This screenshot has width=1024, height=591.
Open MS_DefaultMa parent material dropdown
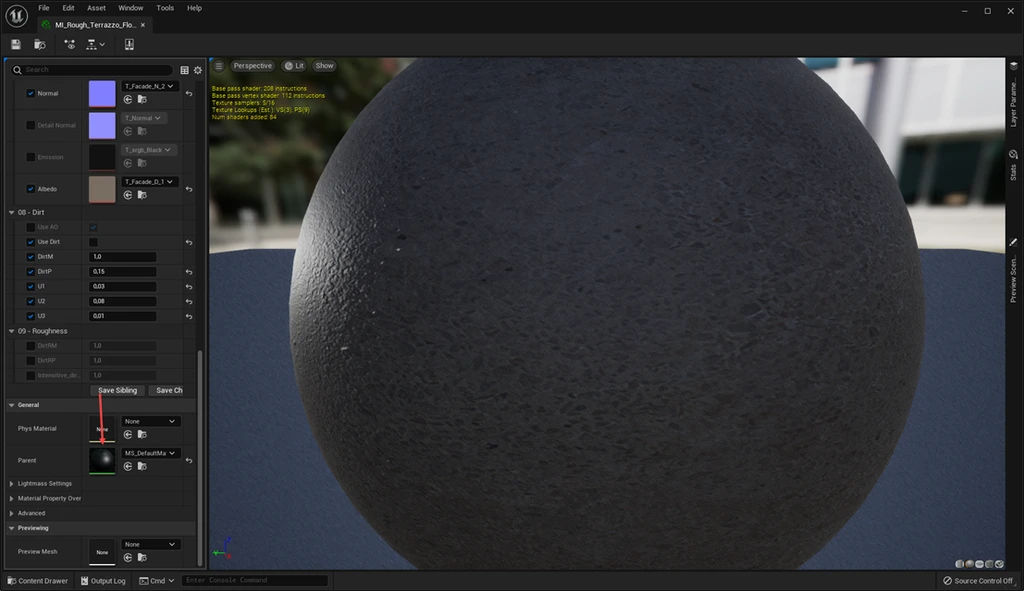[x=150, y=453]
